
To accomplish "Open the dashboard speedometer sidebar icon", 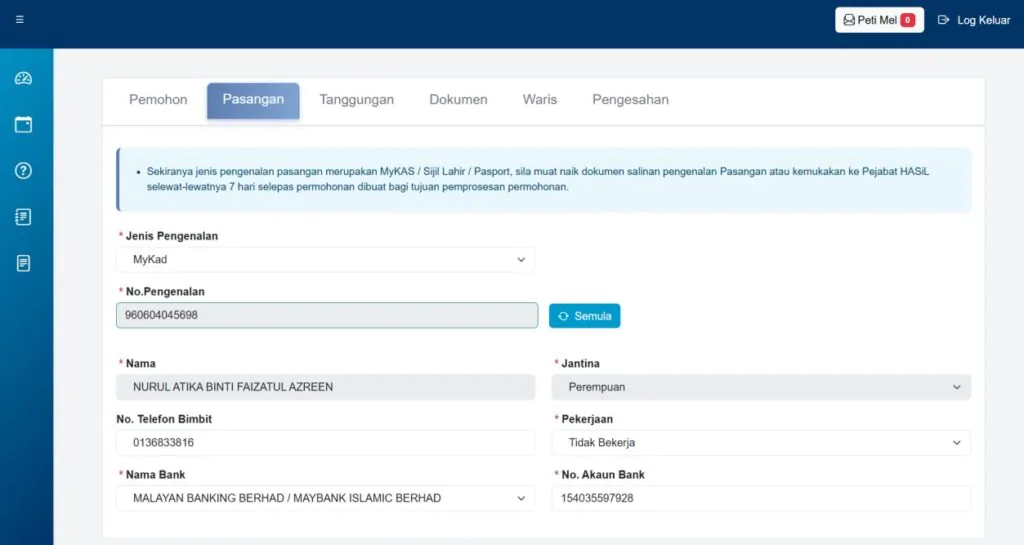I will pyautogui.click(x=24, y=78).
